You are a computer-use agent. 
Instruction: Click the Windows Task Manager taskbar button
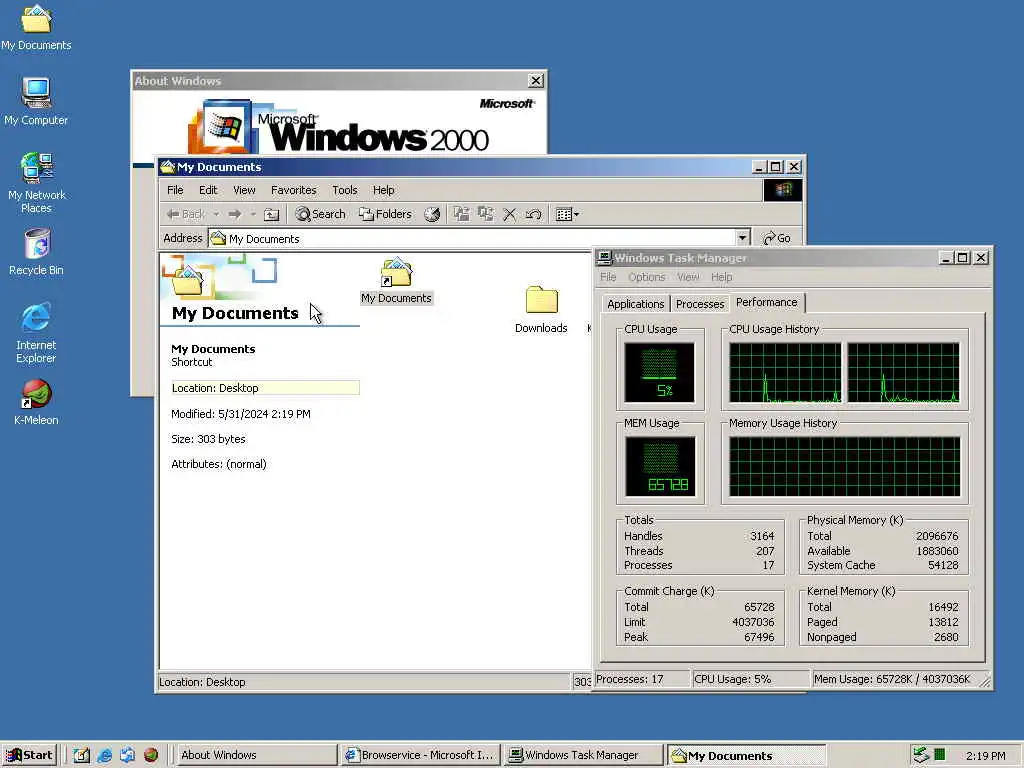[x=584, y=756]
